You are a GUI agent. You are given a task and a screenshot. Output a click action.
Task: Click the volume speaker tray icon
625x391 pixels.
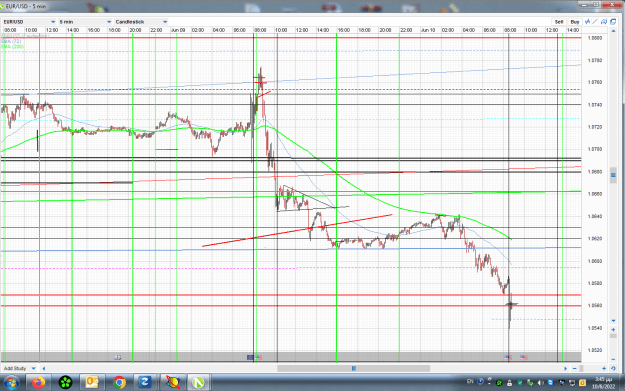pos(541,383)
